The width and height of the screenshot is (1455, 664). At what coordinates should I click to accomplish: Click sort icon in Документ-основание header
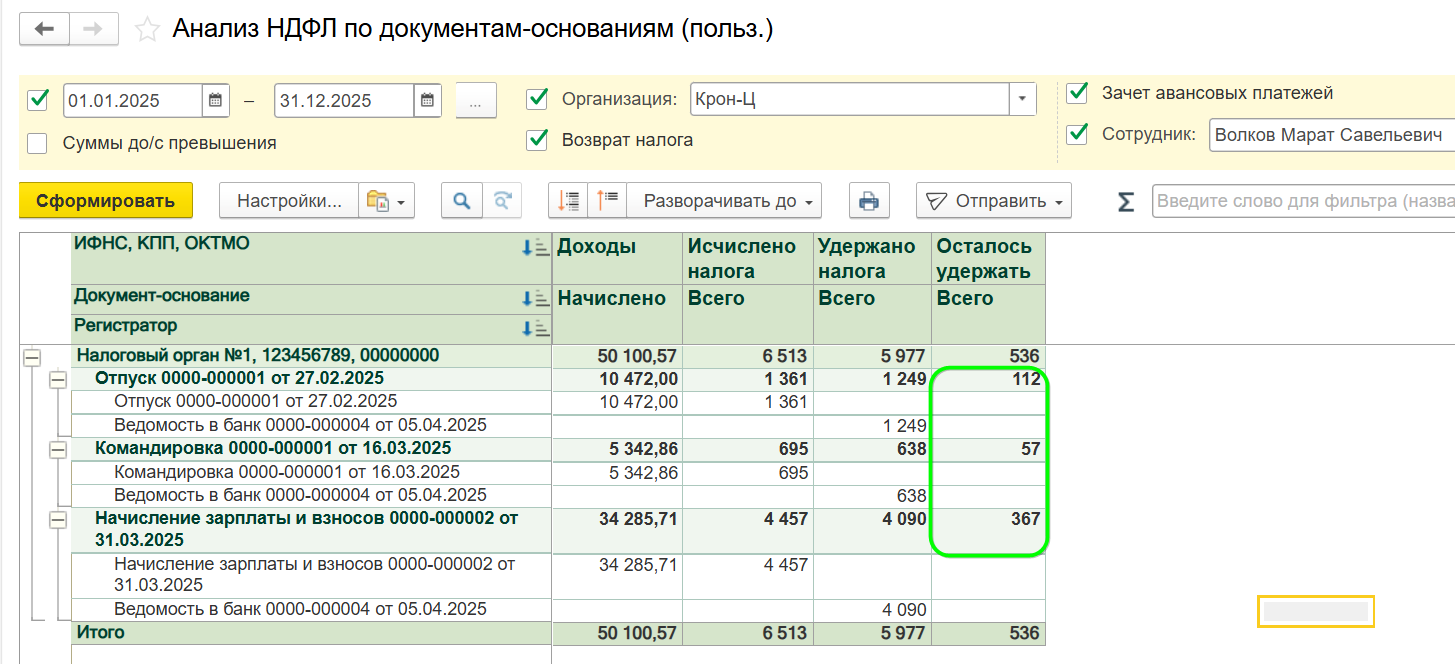coord(536,298)
